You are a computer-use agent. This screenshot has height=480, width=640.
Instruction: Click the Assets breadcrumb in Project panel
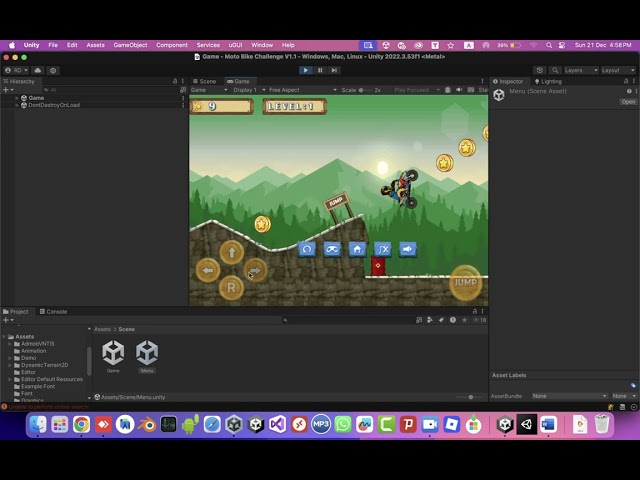click(102, 329)
